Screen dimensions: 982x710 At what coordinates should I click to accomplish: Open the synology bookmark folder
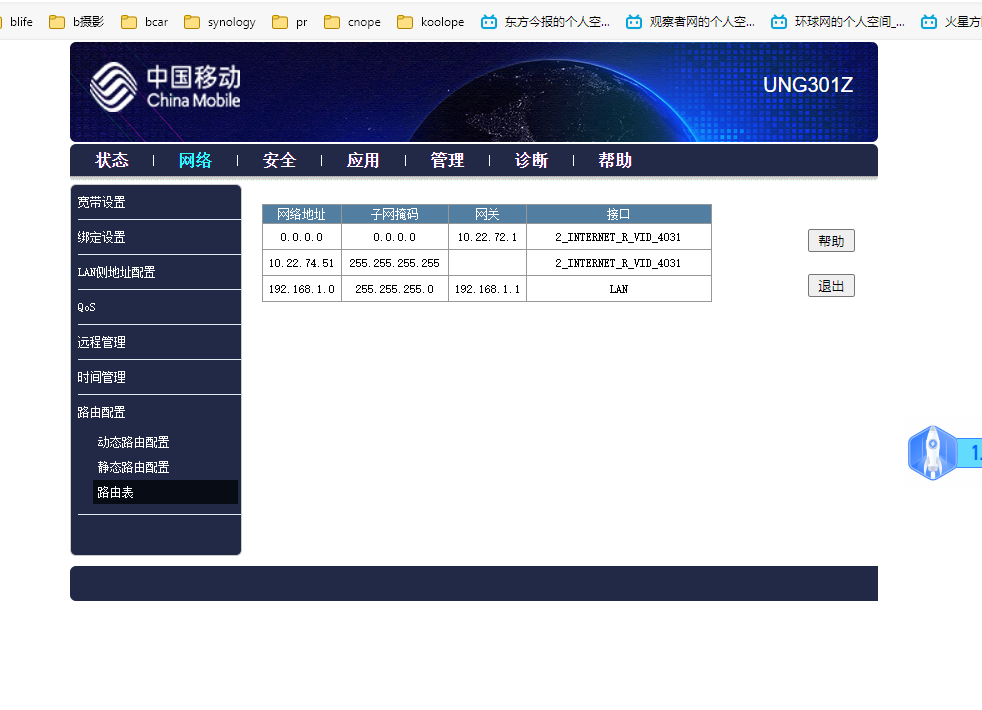click(220, 22)
